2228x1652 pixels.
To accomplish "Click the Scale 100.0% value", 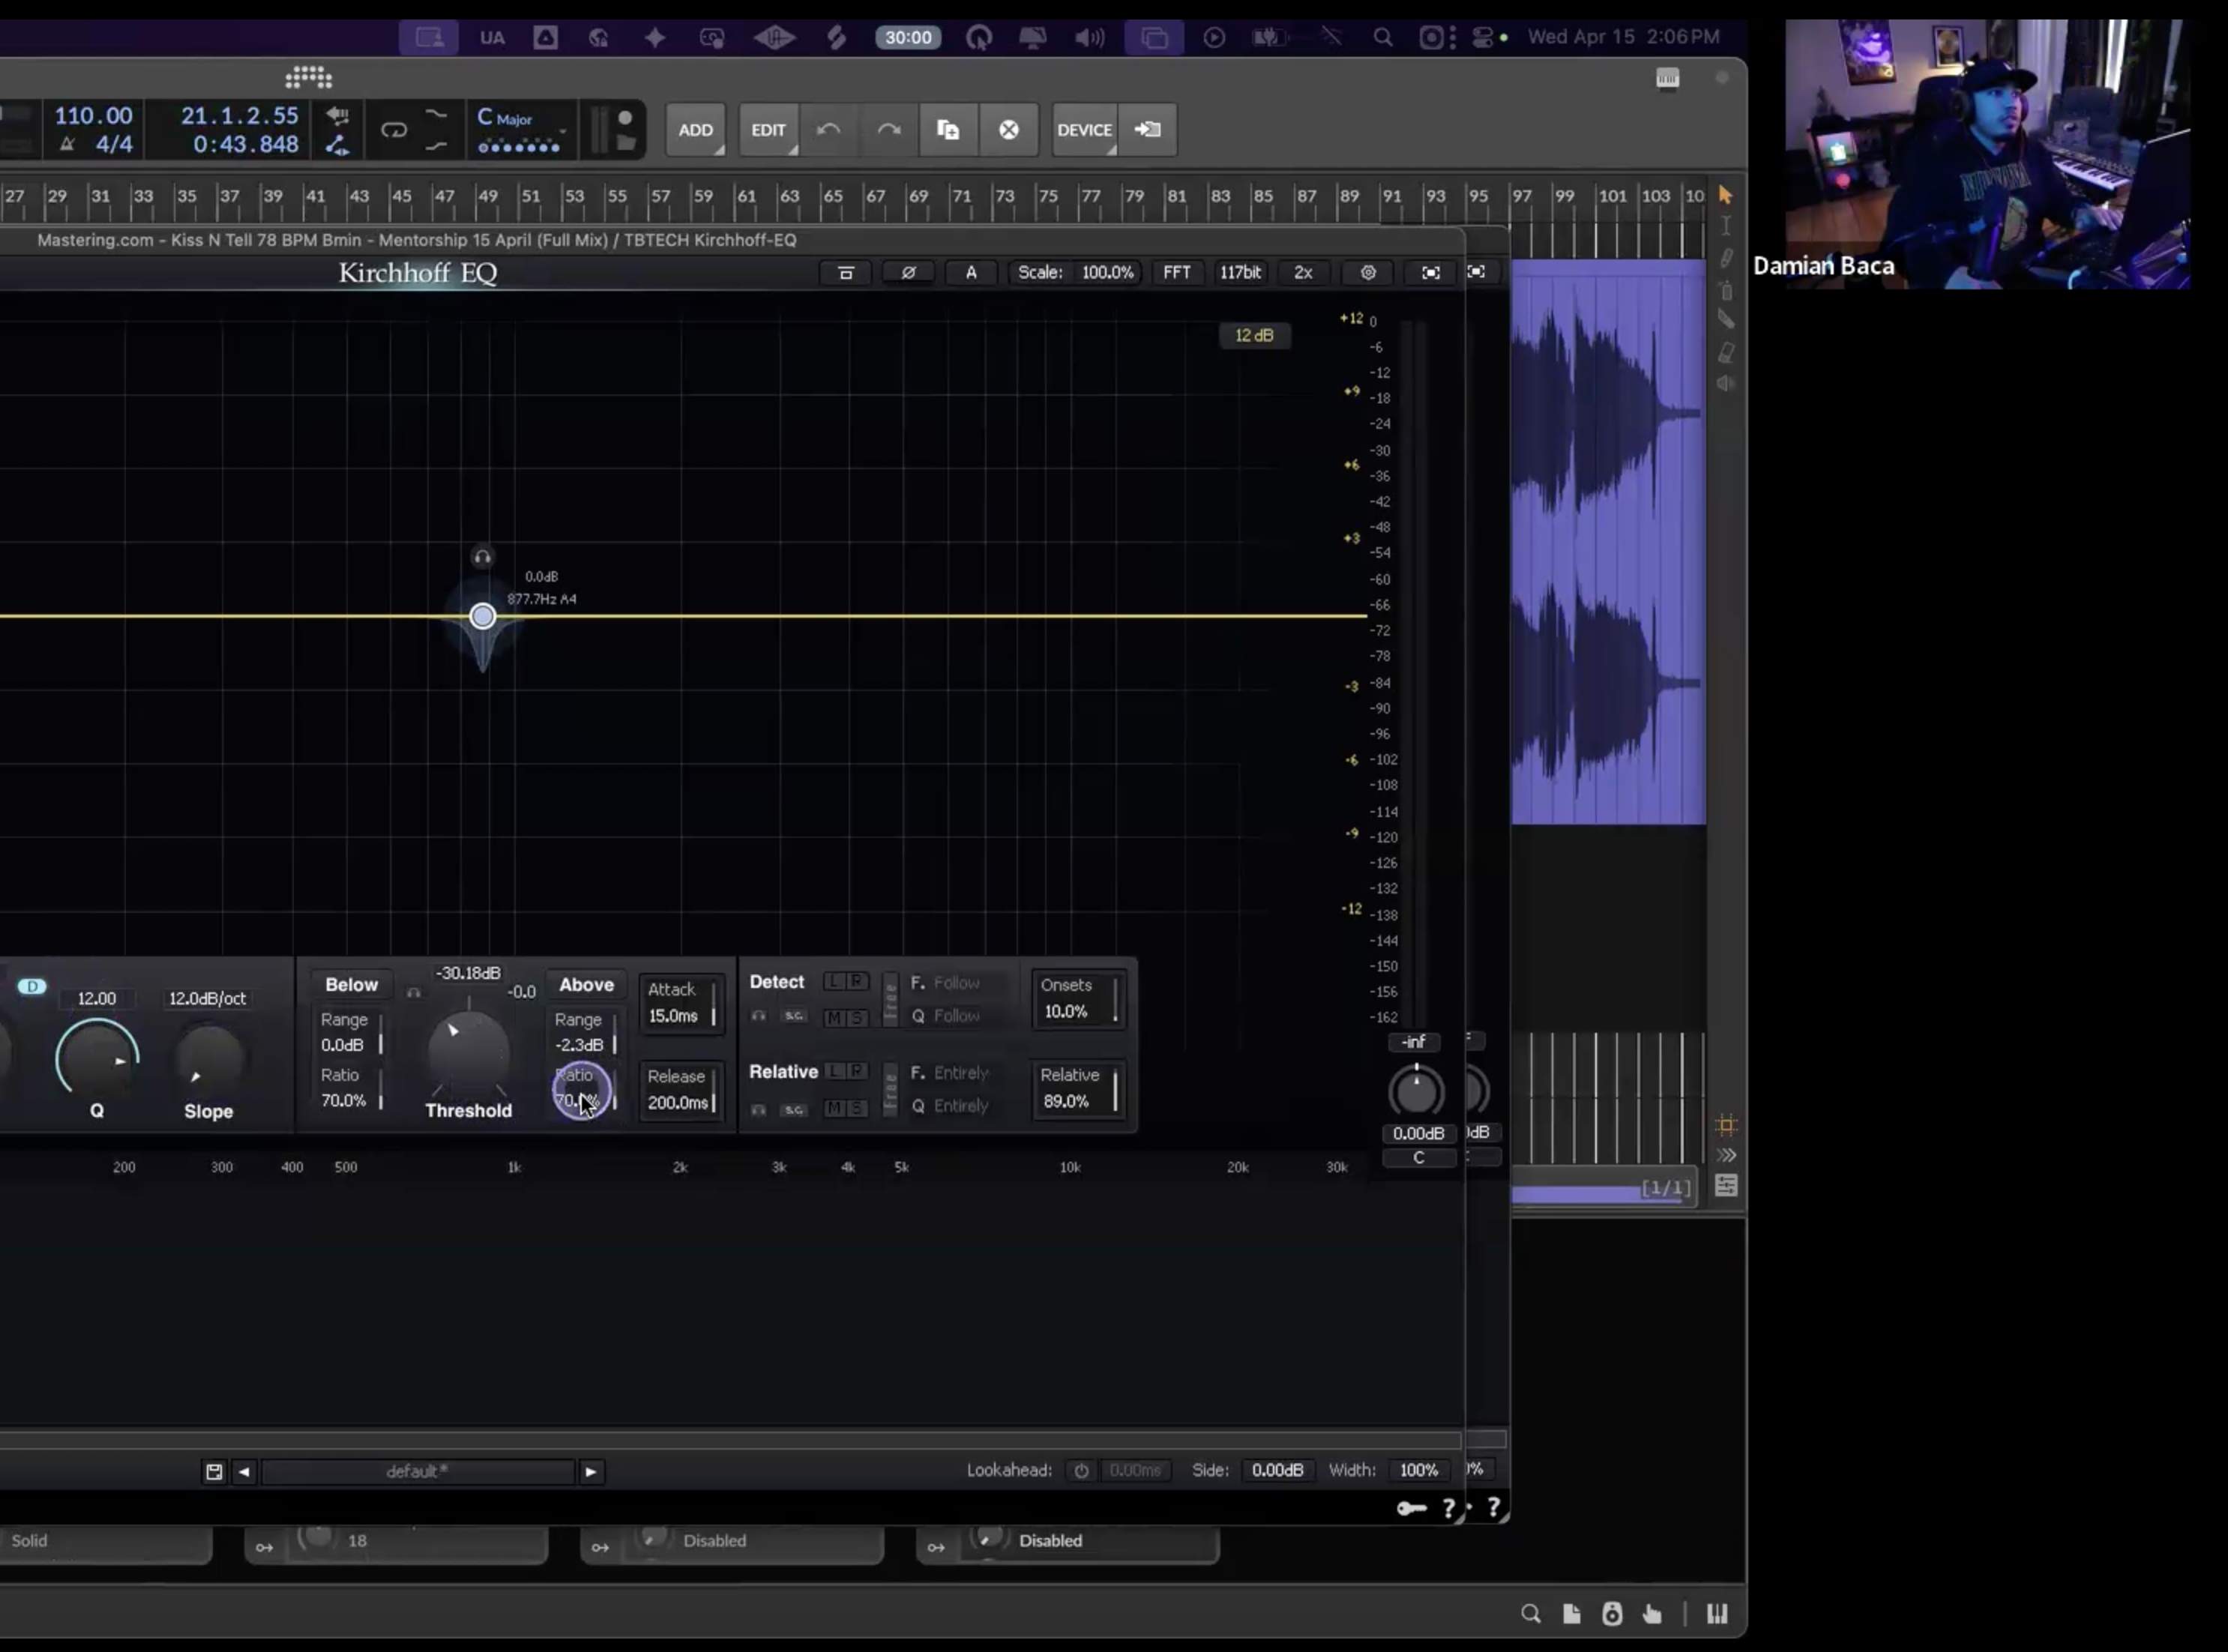I will point(1107,272).
